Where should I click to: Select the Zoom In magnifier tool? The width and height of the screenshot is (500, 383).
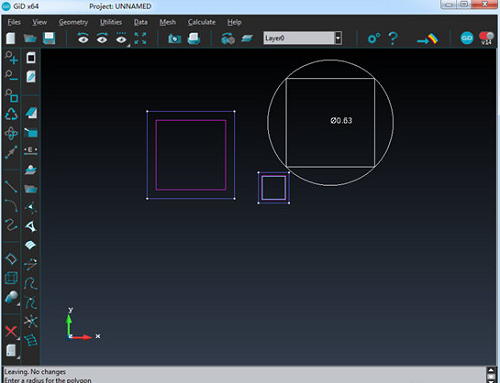click(x=11, y=57)
